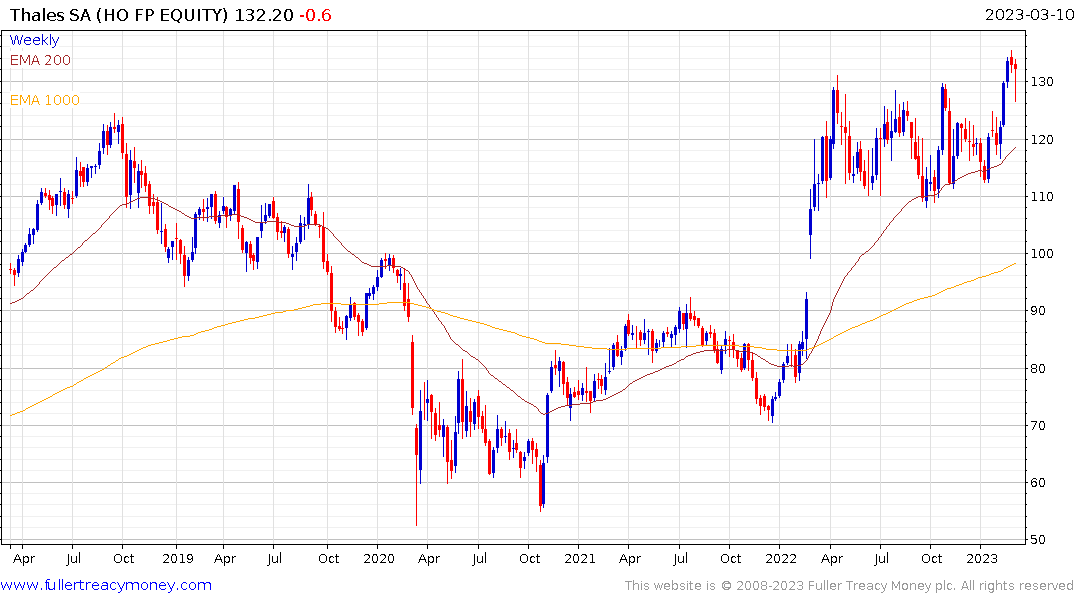Click the 130 price axis label

[x=1041, y=82]
